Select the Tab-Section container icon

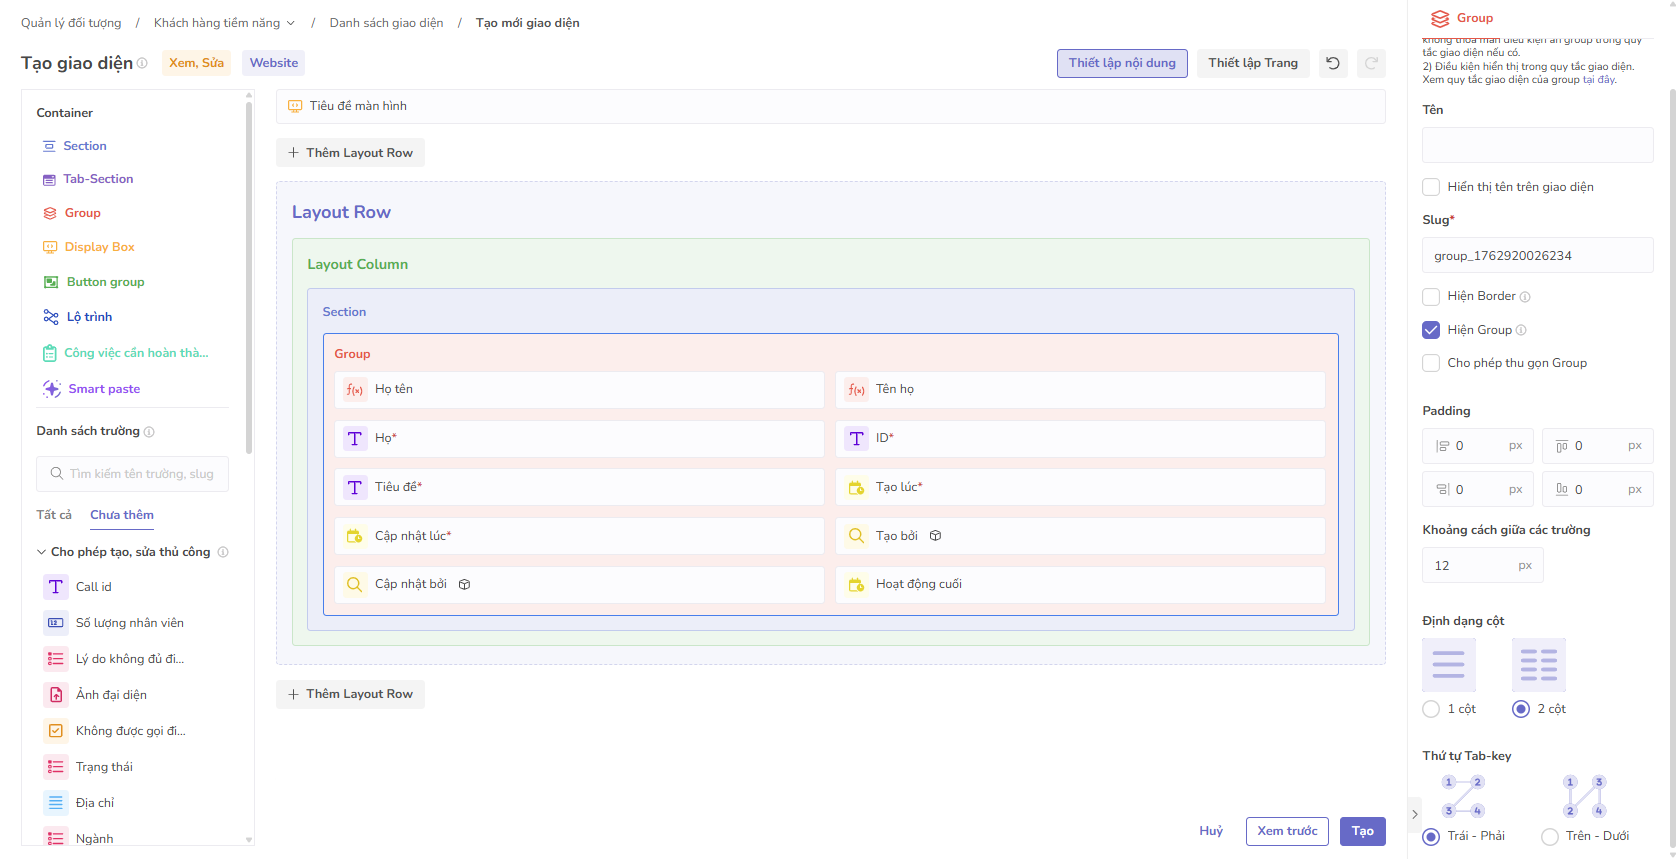click(49, 180)
